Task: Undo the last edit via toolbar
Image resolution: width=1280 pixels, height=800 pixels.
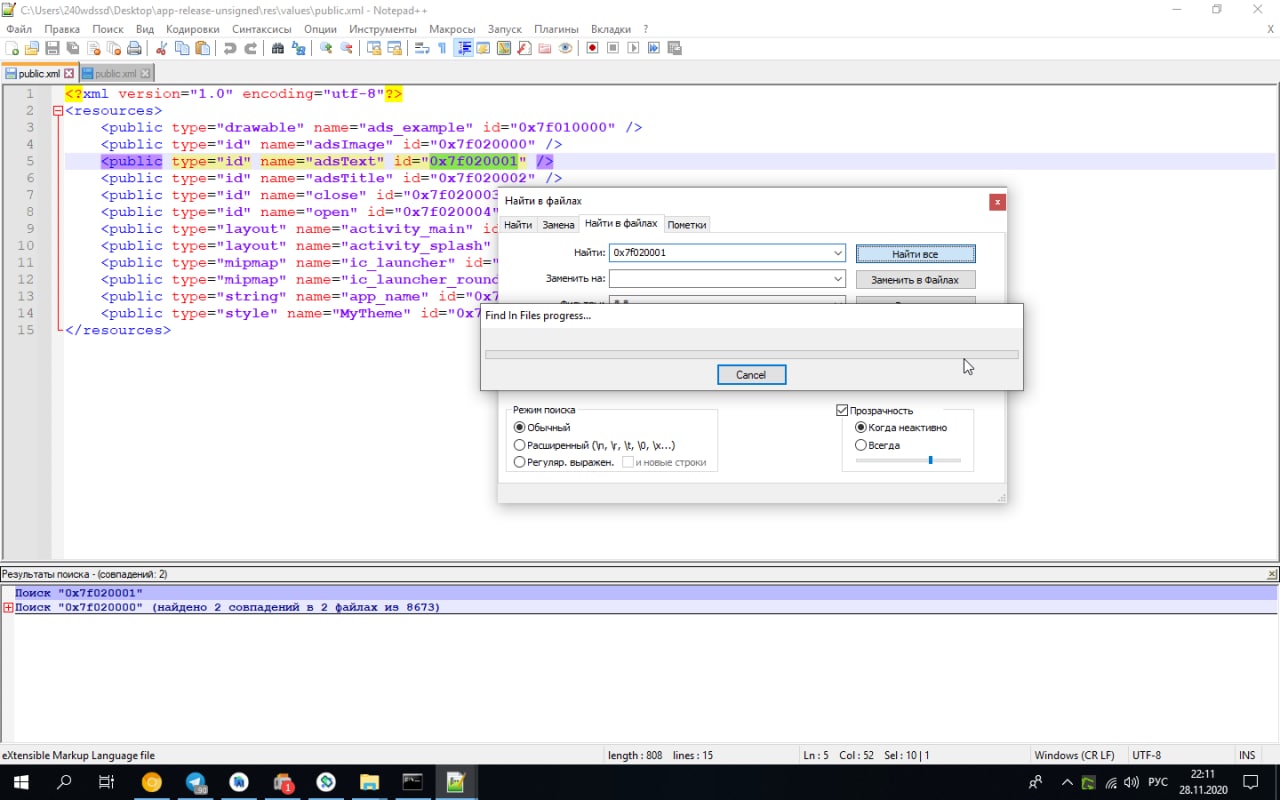Action: click(230, 48)
